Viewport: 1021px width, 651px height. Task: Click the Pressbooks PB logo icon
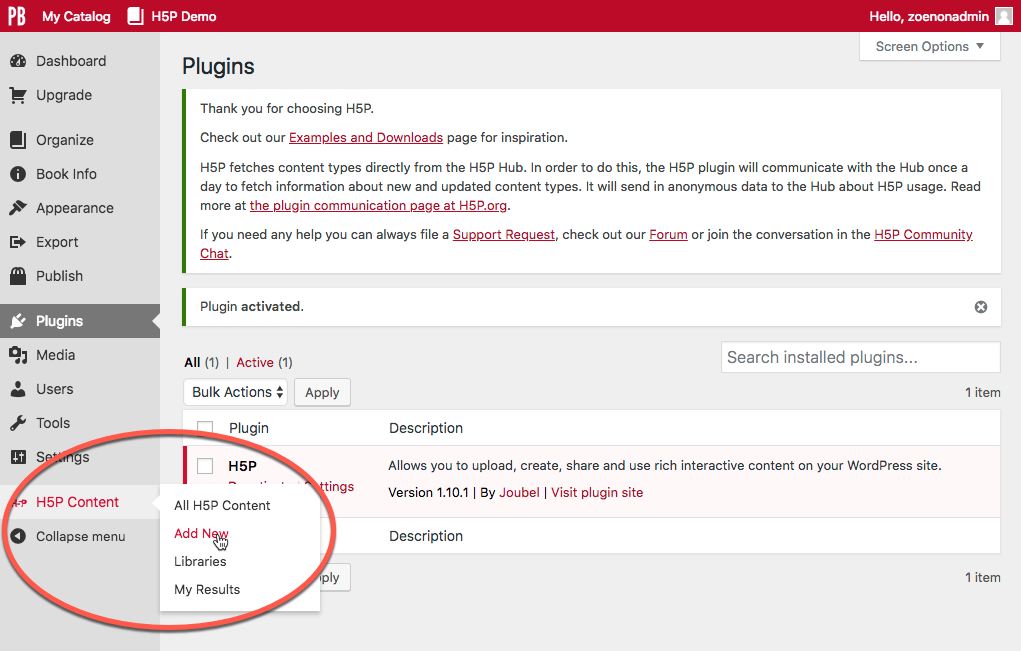[17, 16]
